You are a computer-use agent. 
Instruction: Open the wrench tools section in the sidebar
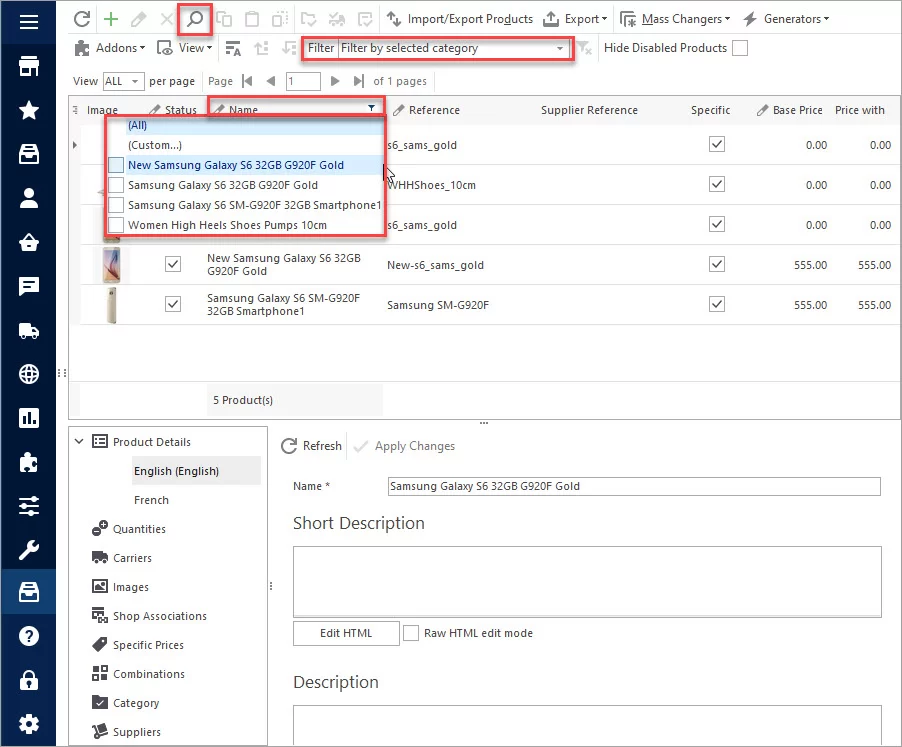click(29, 550)
